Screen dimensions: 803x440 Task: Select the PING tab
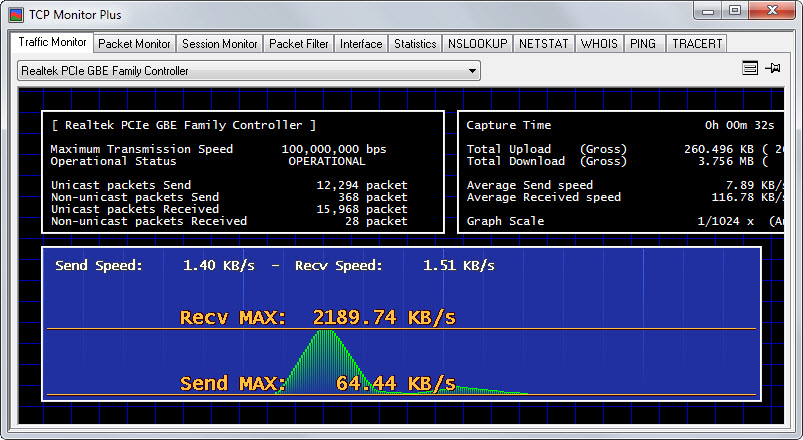tap(643, 44)
